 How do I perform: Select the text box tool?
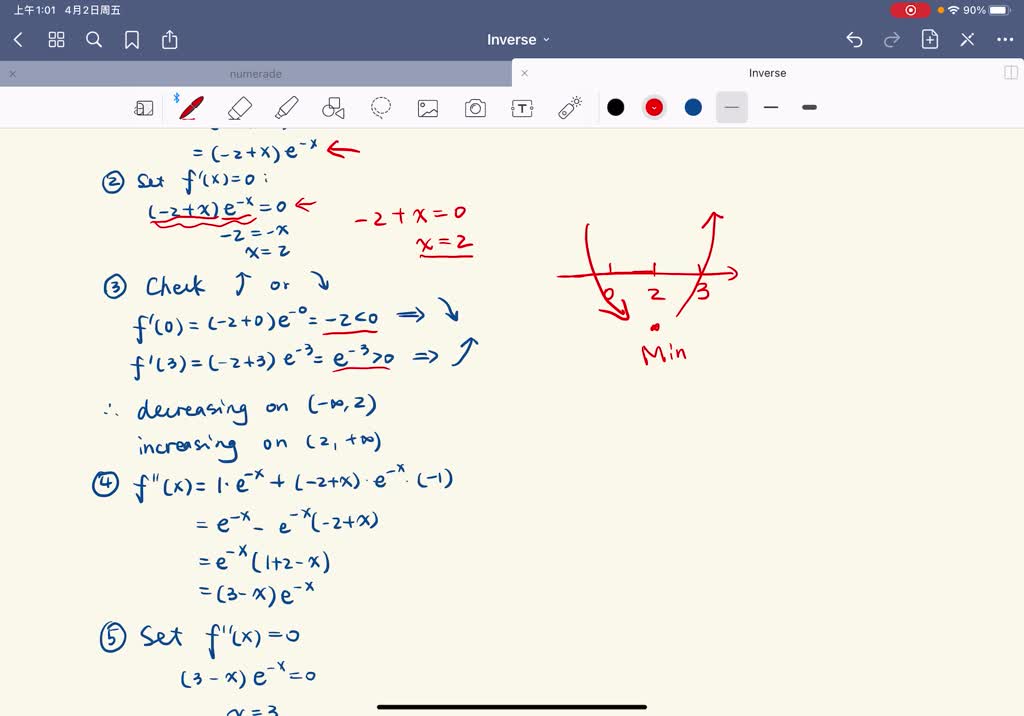tap(522, 107)
